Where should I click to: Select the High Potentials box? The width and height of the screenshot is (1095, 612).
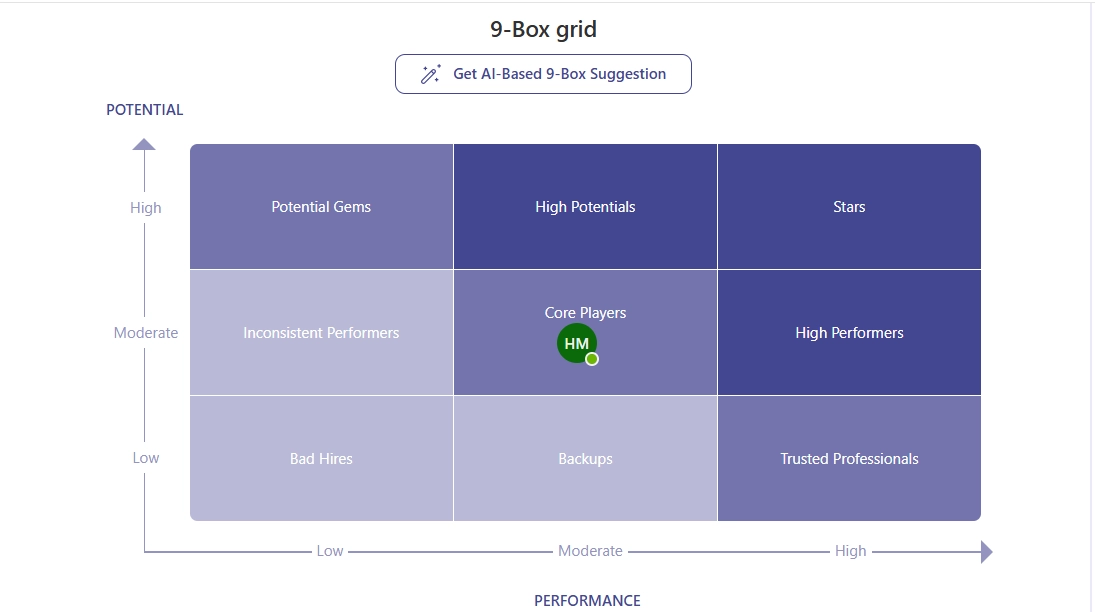coord(585,206)
